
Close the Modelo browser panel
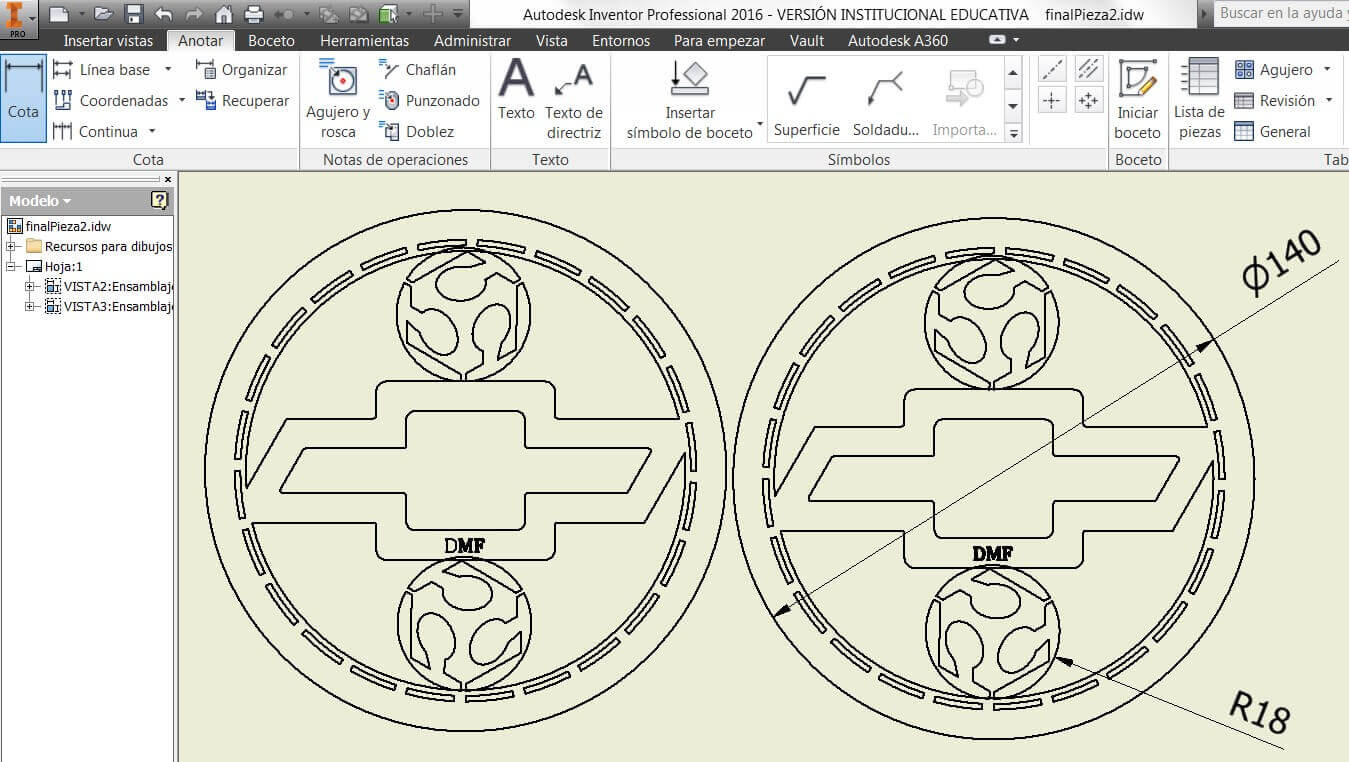(167, 179)
